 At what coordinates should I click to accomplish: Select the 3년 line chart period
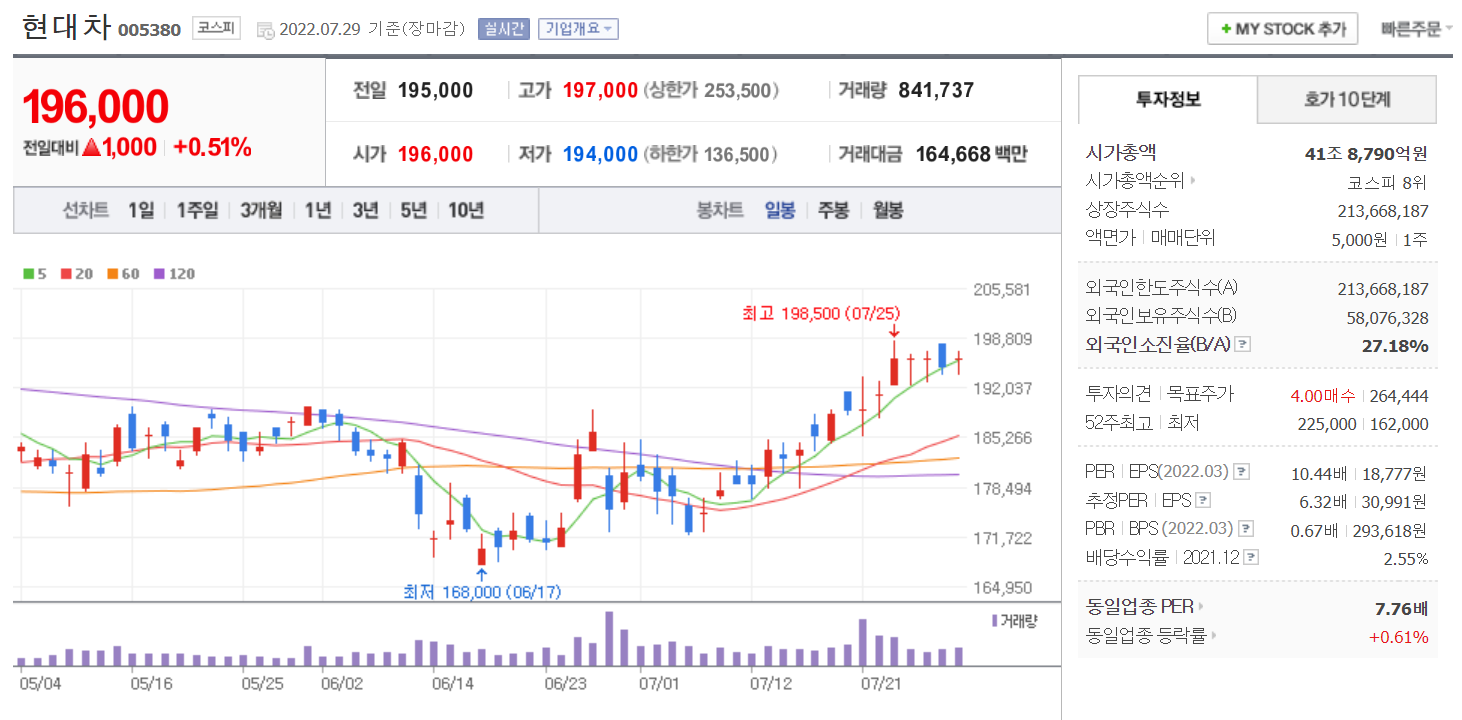(365, 210)
